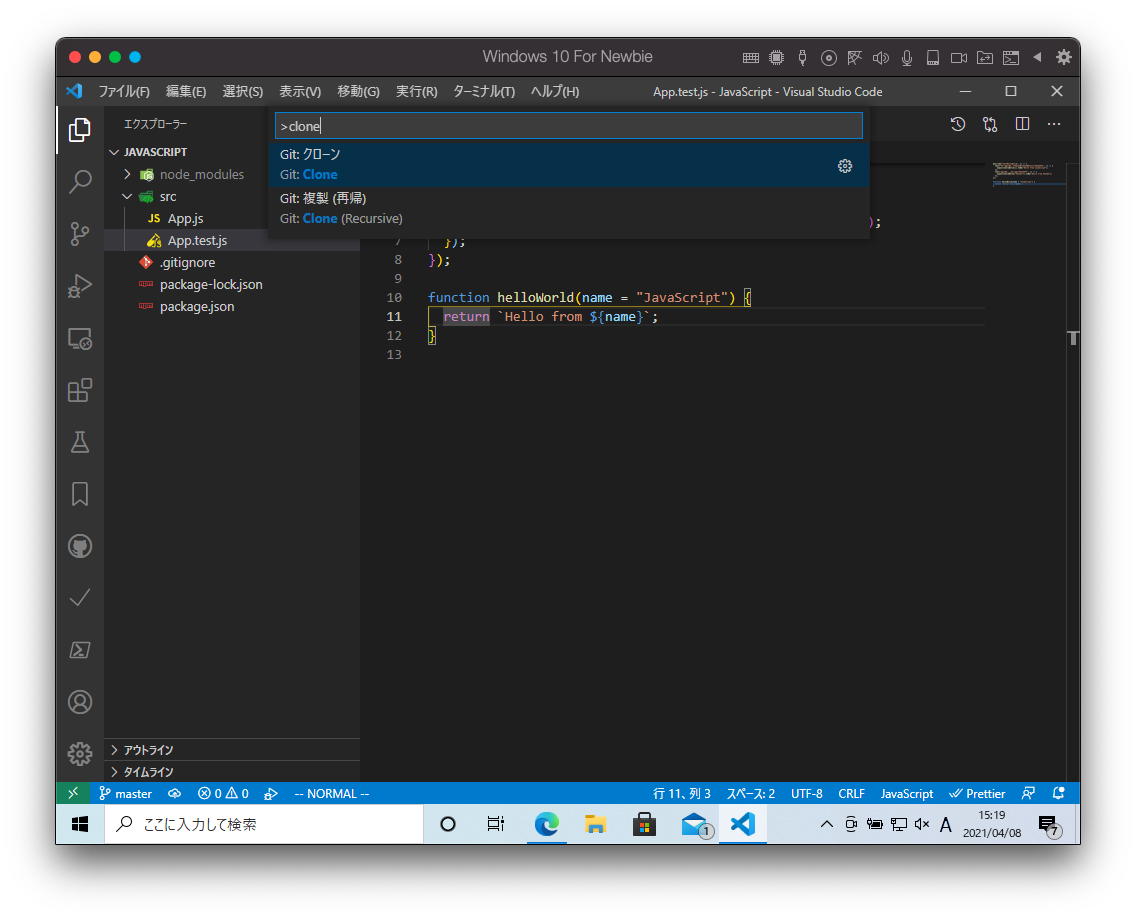Image resolution: width=1136 pixels, height=918 pixels.
Task: Open the ターミナル(T) menu
Action: tap(483, 92)
